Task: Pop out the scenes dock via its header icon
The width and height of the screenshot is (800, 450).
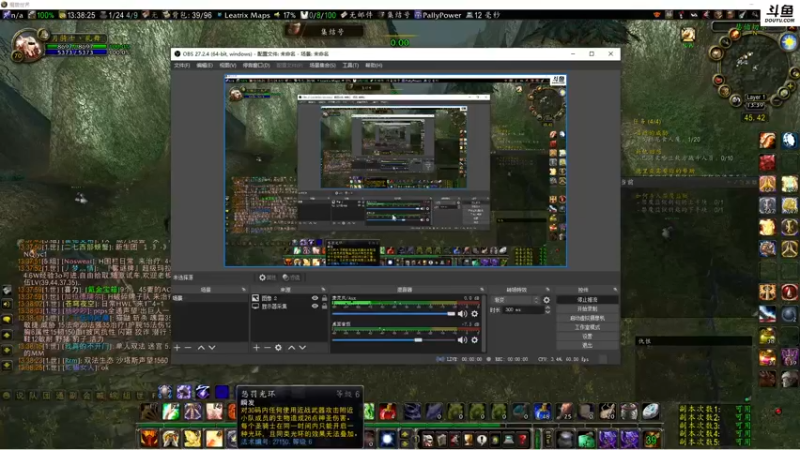Action: 243,289
